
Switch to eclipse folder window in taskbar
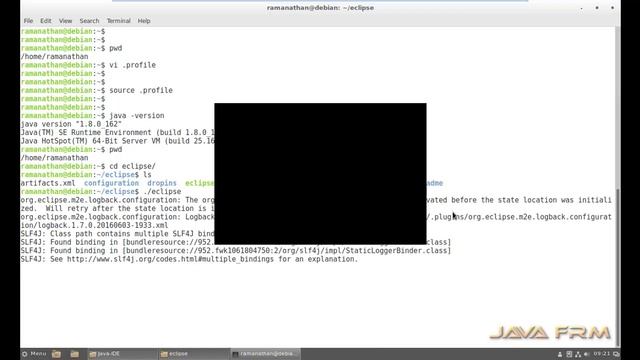193,354
